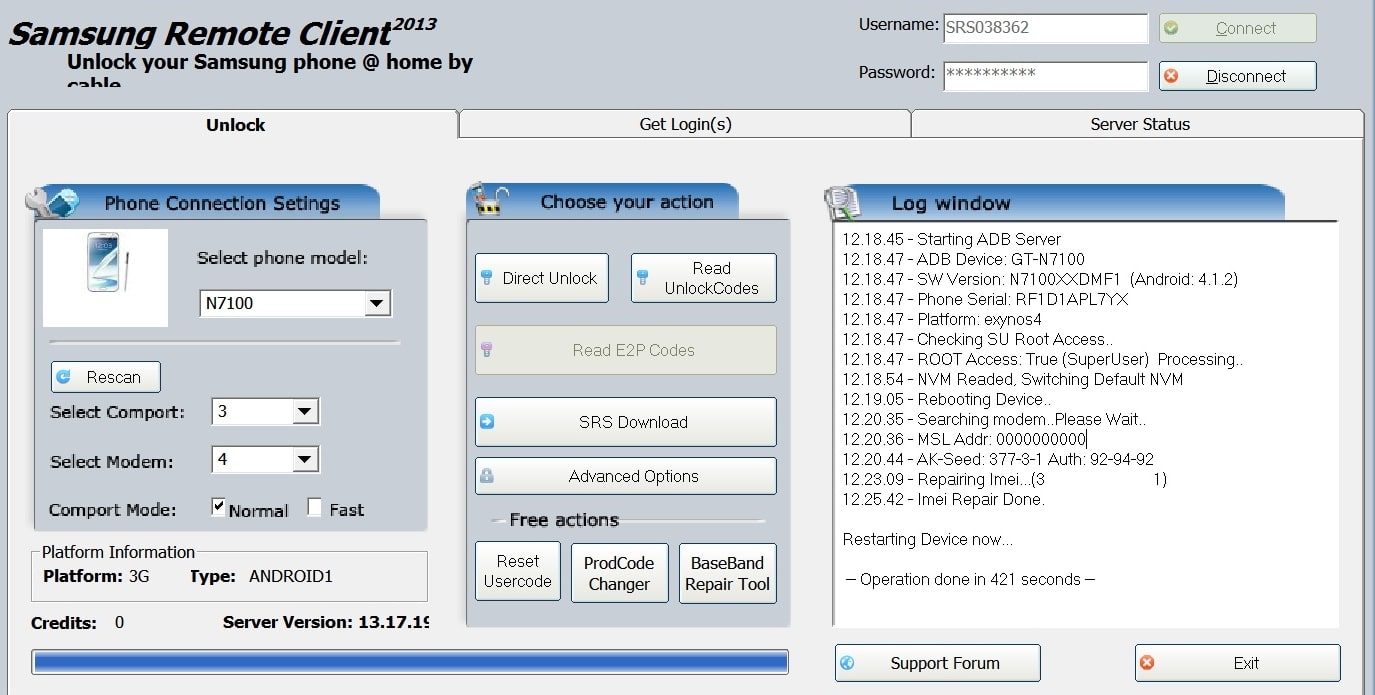Viewport: 1375px width, 695px height.
Task: Click the Disconnect button
Action: (1237, 76)
